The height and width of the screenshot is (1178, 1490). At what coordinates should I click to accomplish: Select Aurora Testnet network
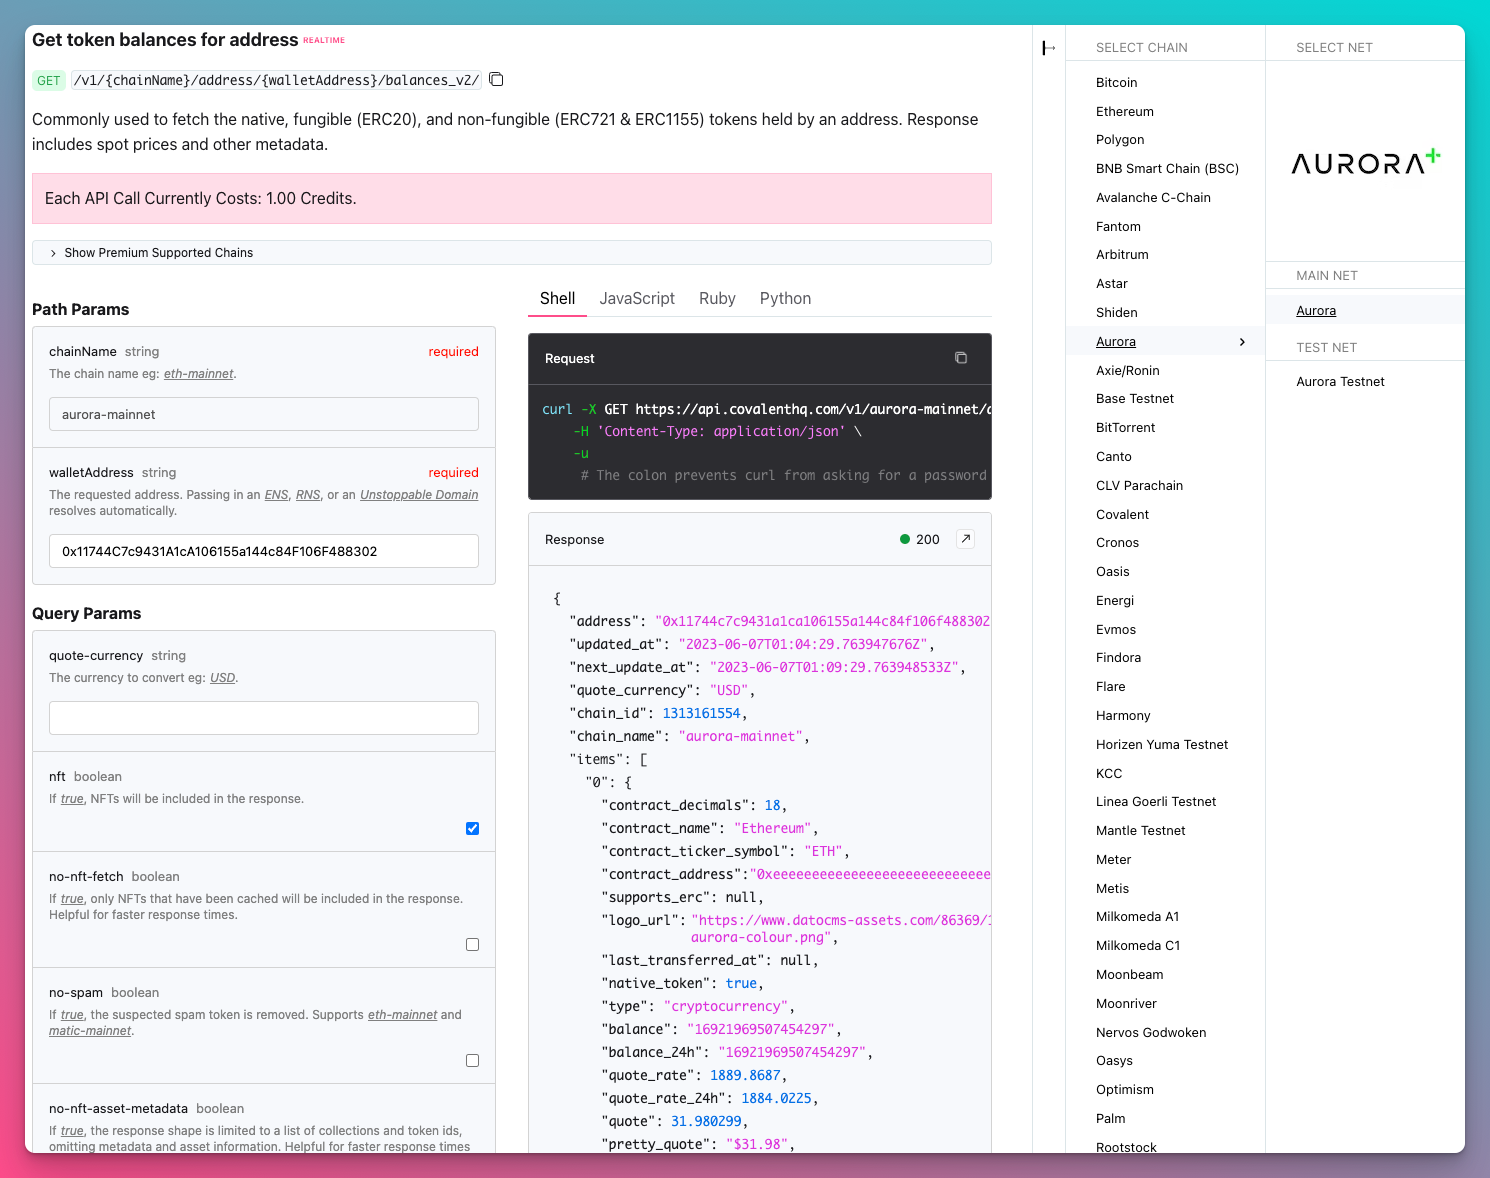click(1340, 382)
